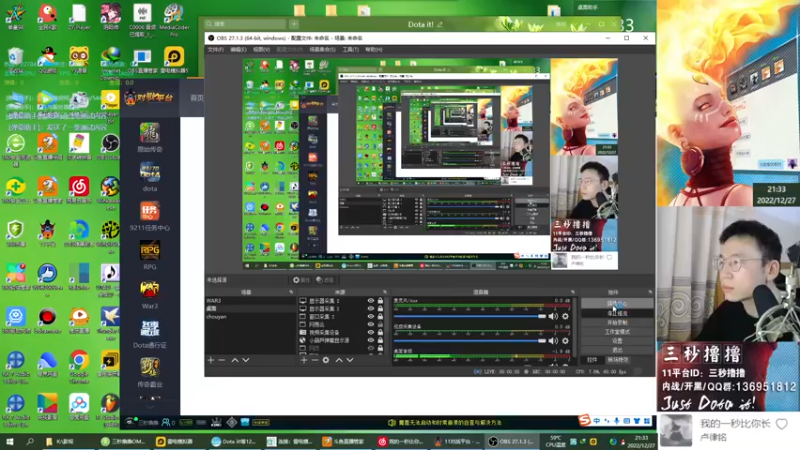Open YY语音 raccoon desktop icon

tap(79, 59)
